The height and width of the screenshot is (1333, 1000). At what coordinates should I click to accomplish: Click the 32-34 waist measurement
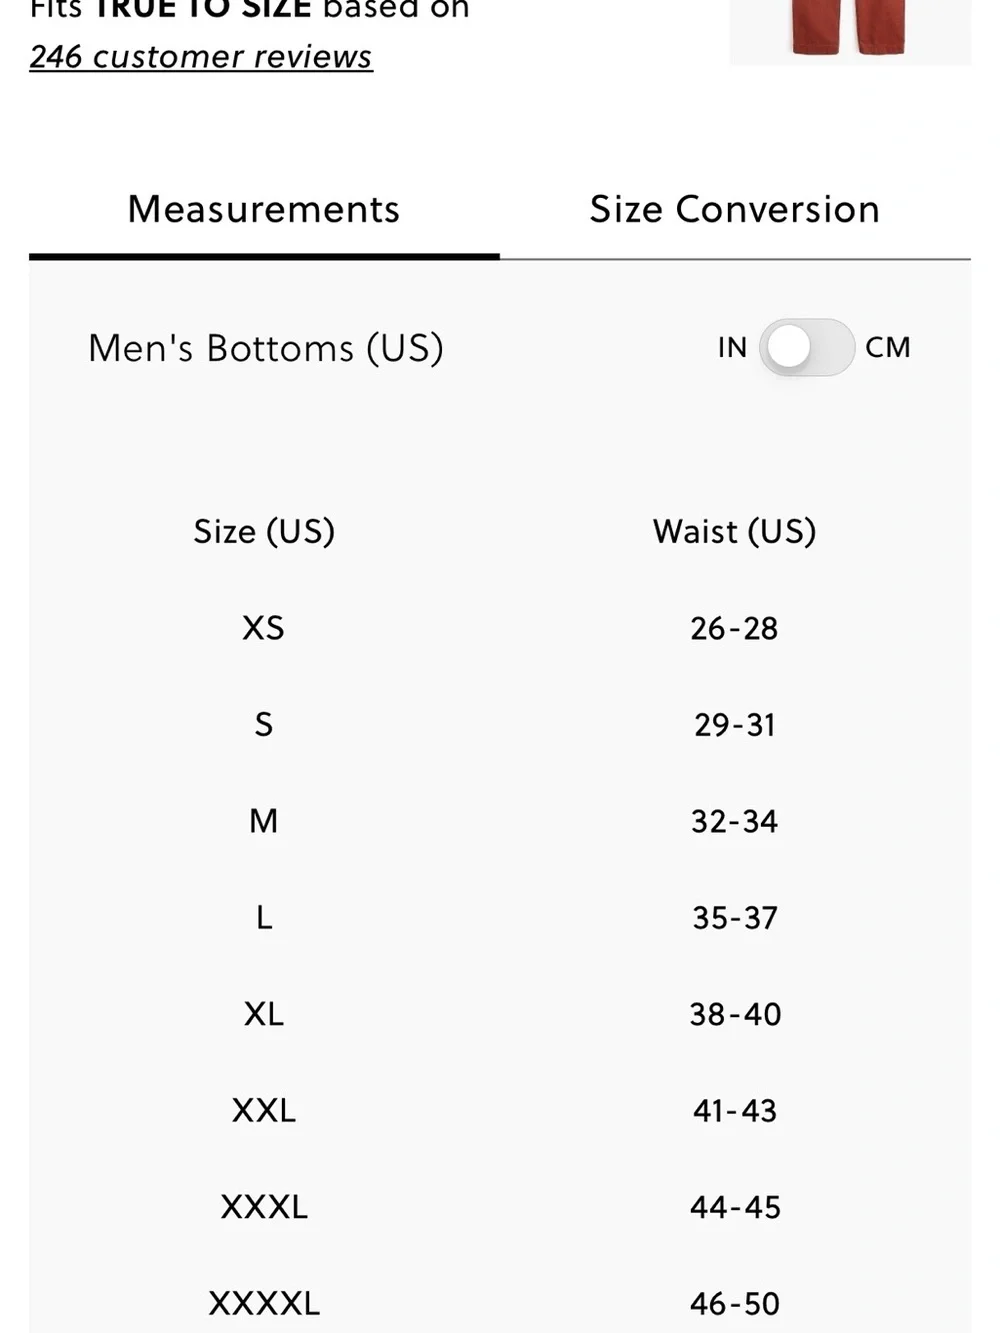[735, 821]
